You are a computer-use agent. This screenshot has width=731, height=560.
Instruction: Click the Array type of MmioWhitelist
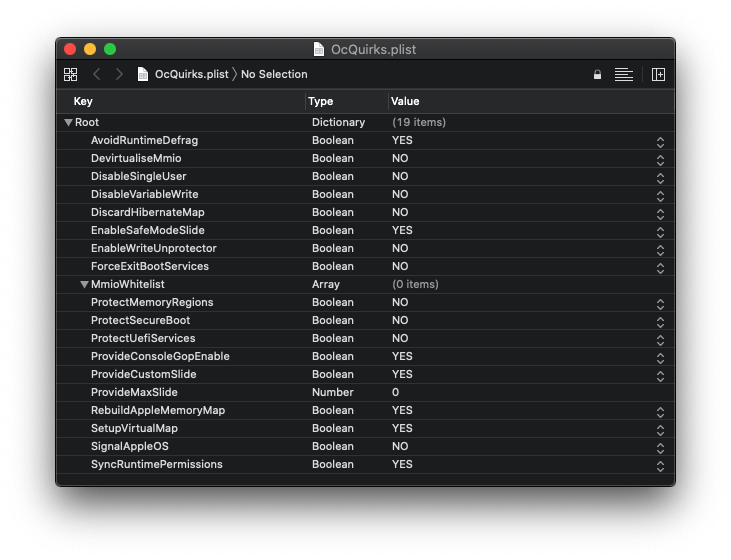tap(325, 284)
